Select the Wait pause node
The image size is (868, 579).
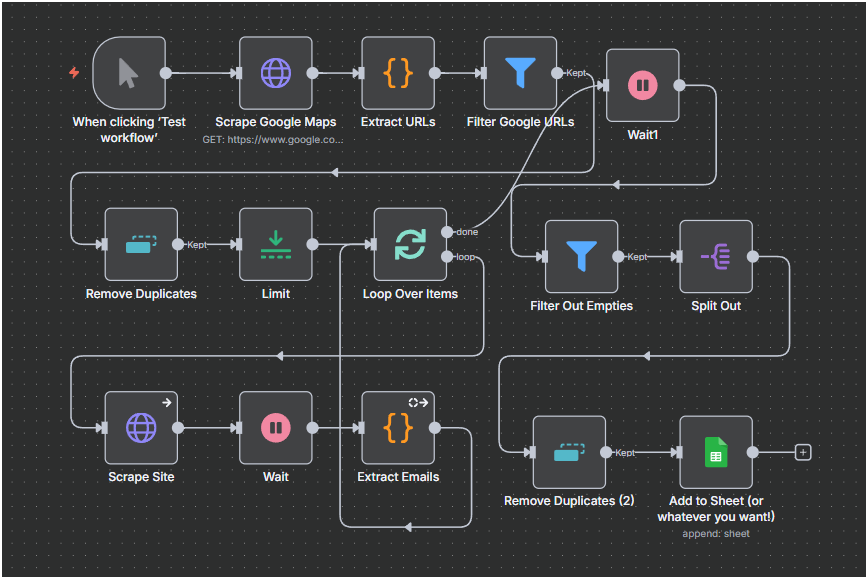pyautogui.click(x=276, y=427)
